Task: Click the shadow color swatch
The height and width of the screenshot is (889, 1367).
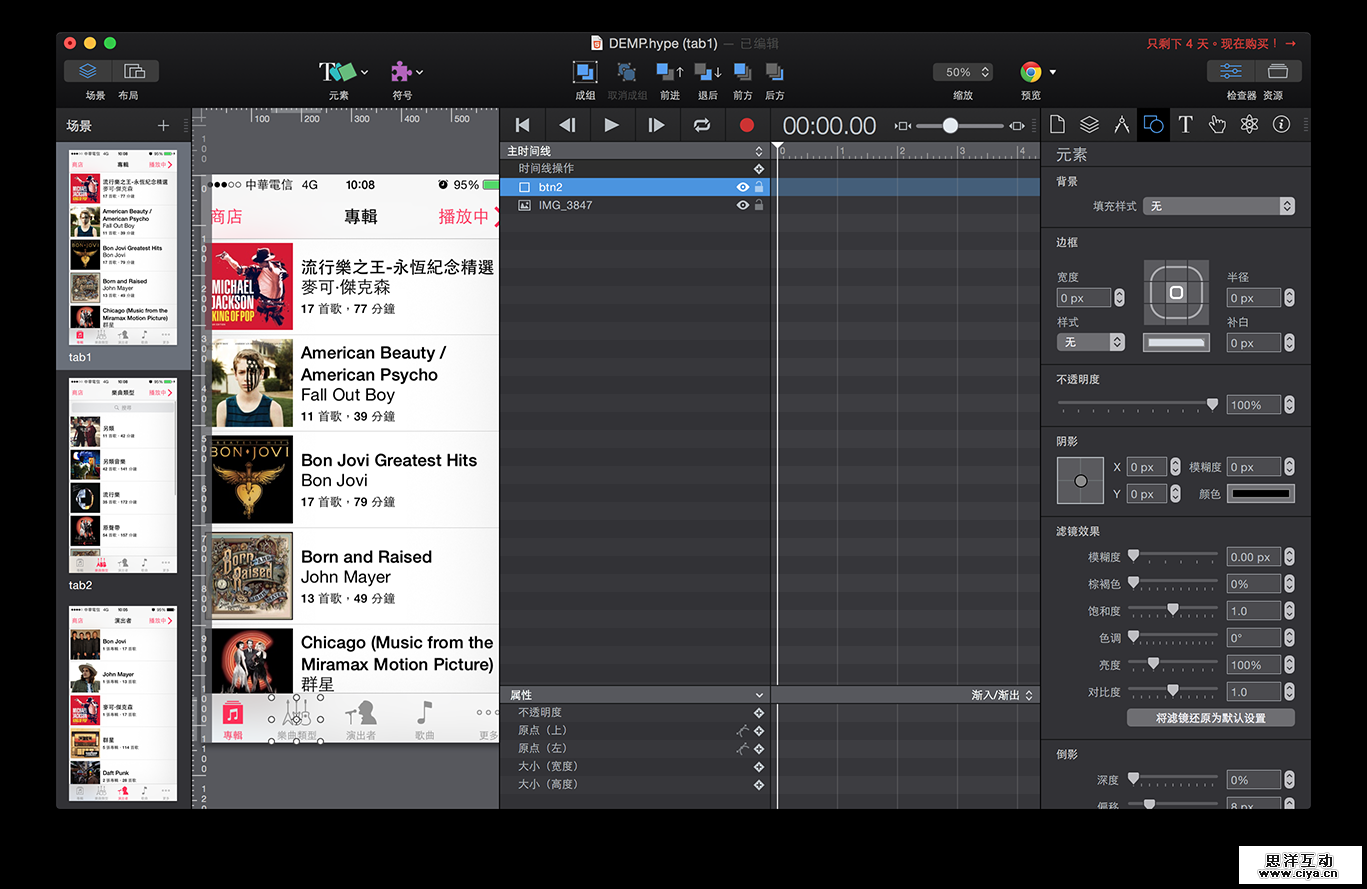Action: tap(1261, 494)
